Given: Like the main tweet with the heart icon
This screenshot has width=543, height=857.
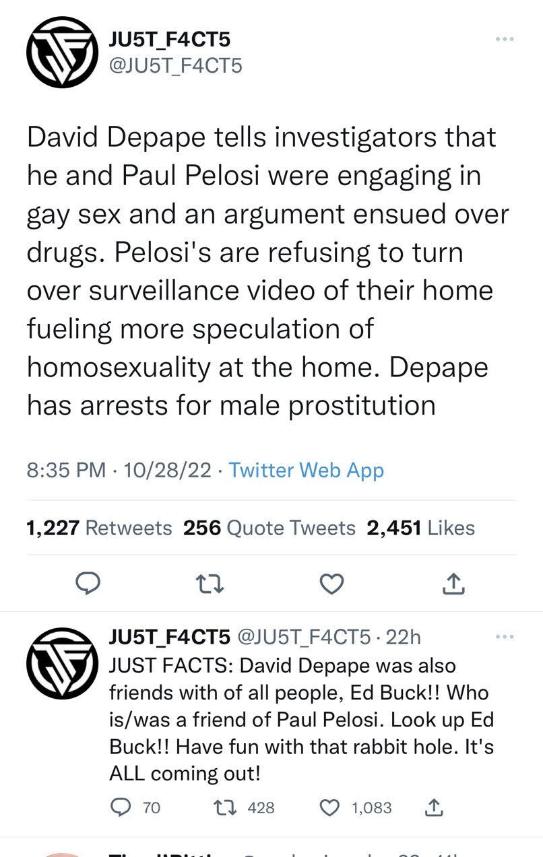Looking at the screenshot, I should 331,584.
